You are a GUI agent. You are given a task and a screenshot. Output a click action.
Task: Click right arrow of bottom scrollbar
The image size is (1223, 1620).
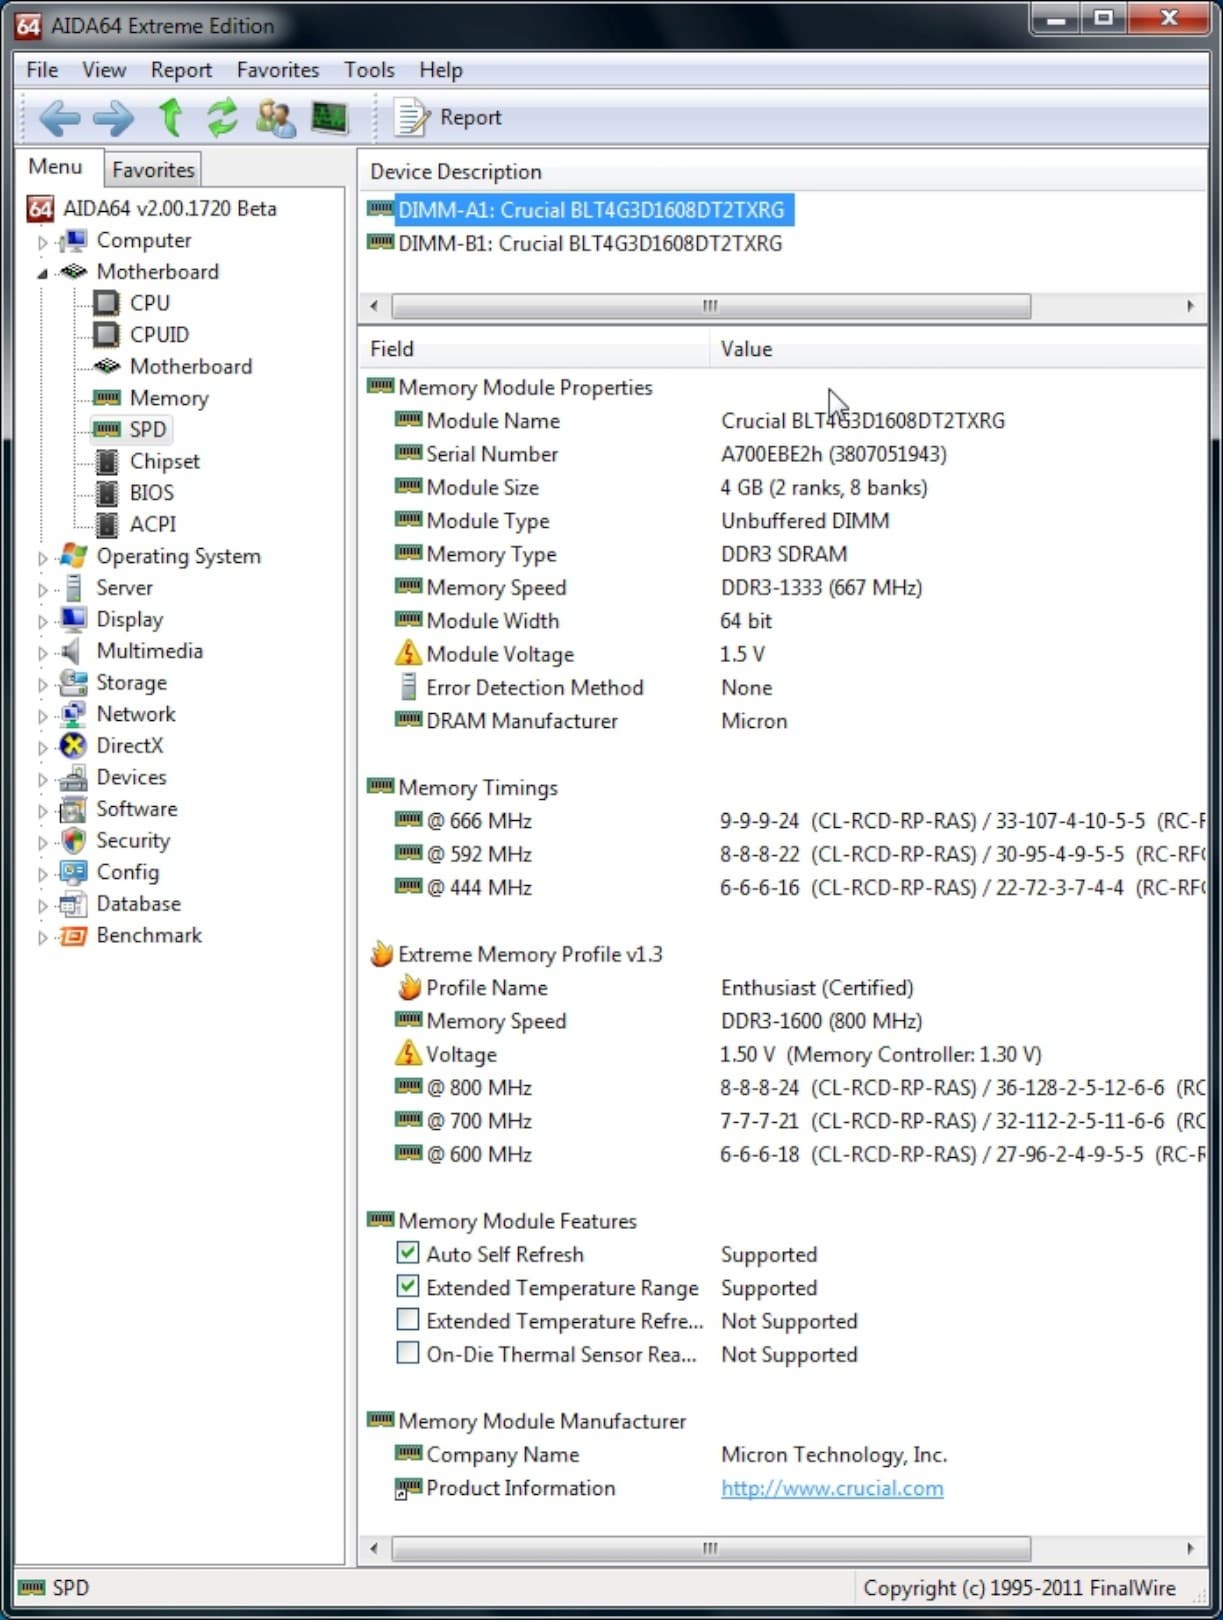point(1190,1548)
